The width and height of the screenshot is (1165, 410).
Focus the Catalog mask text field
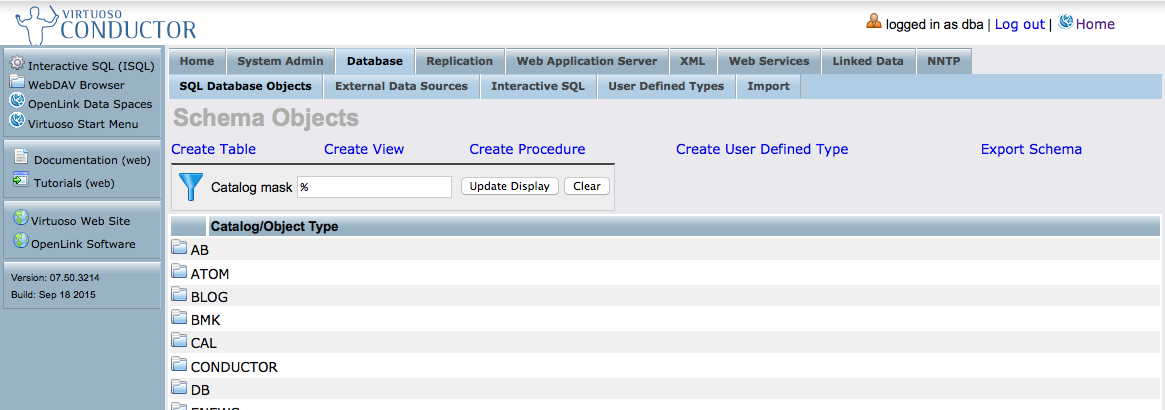(374, 187)
